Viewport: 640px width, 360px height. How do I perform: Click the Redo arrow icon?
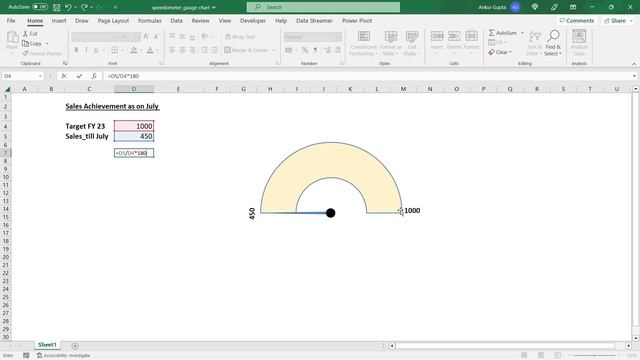click(84, 7)
